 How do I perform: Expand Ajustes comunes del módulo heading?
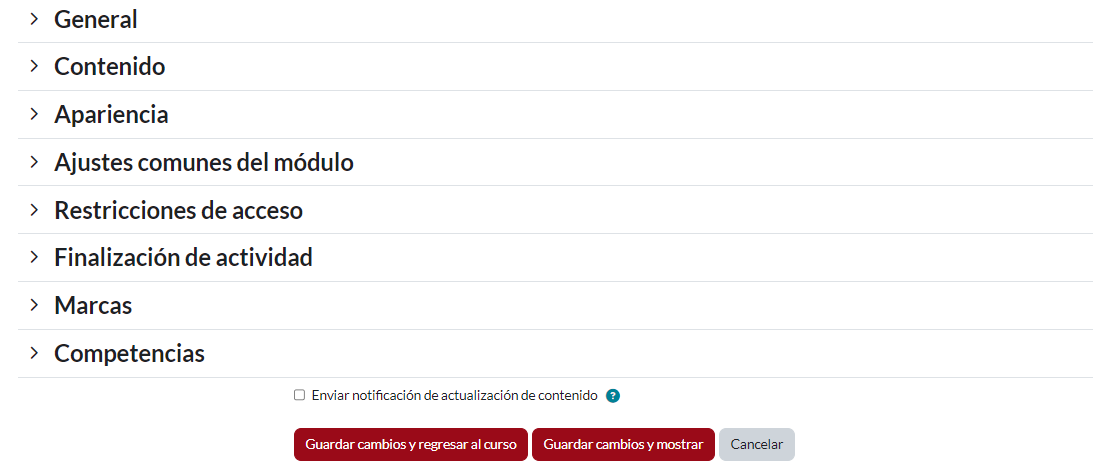[204, 162]
